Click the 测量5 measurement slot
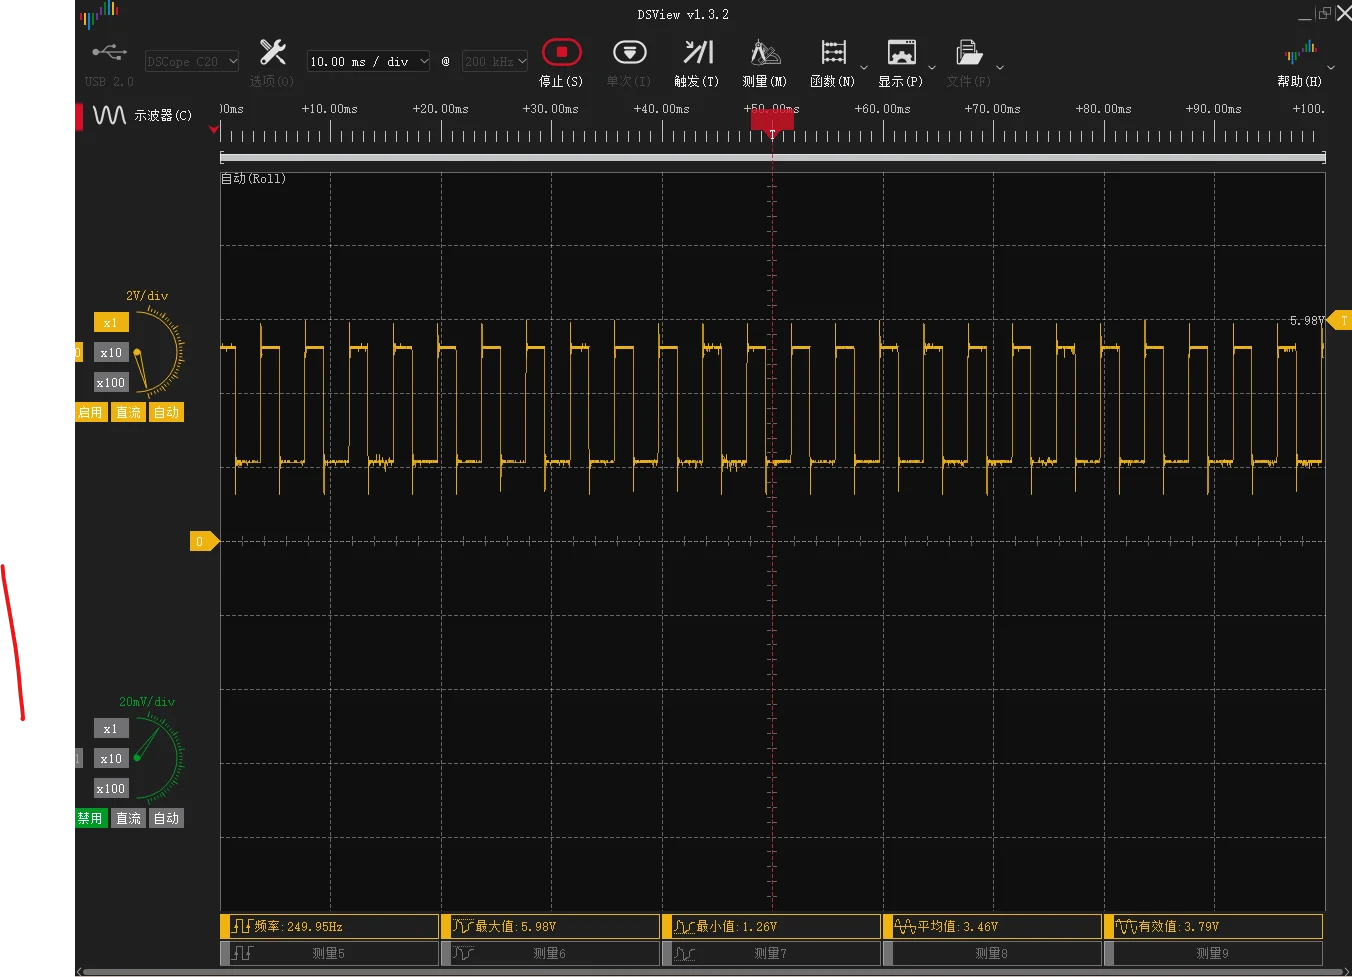The width and height of the screenshot is (1352, 977). [329, 953]
